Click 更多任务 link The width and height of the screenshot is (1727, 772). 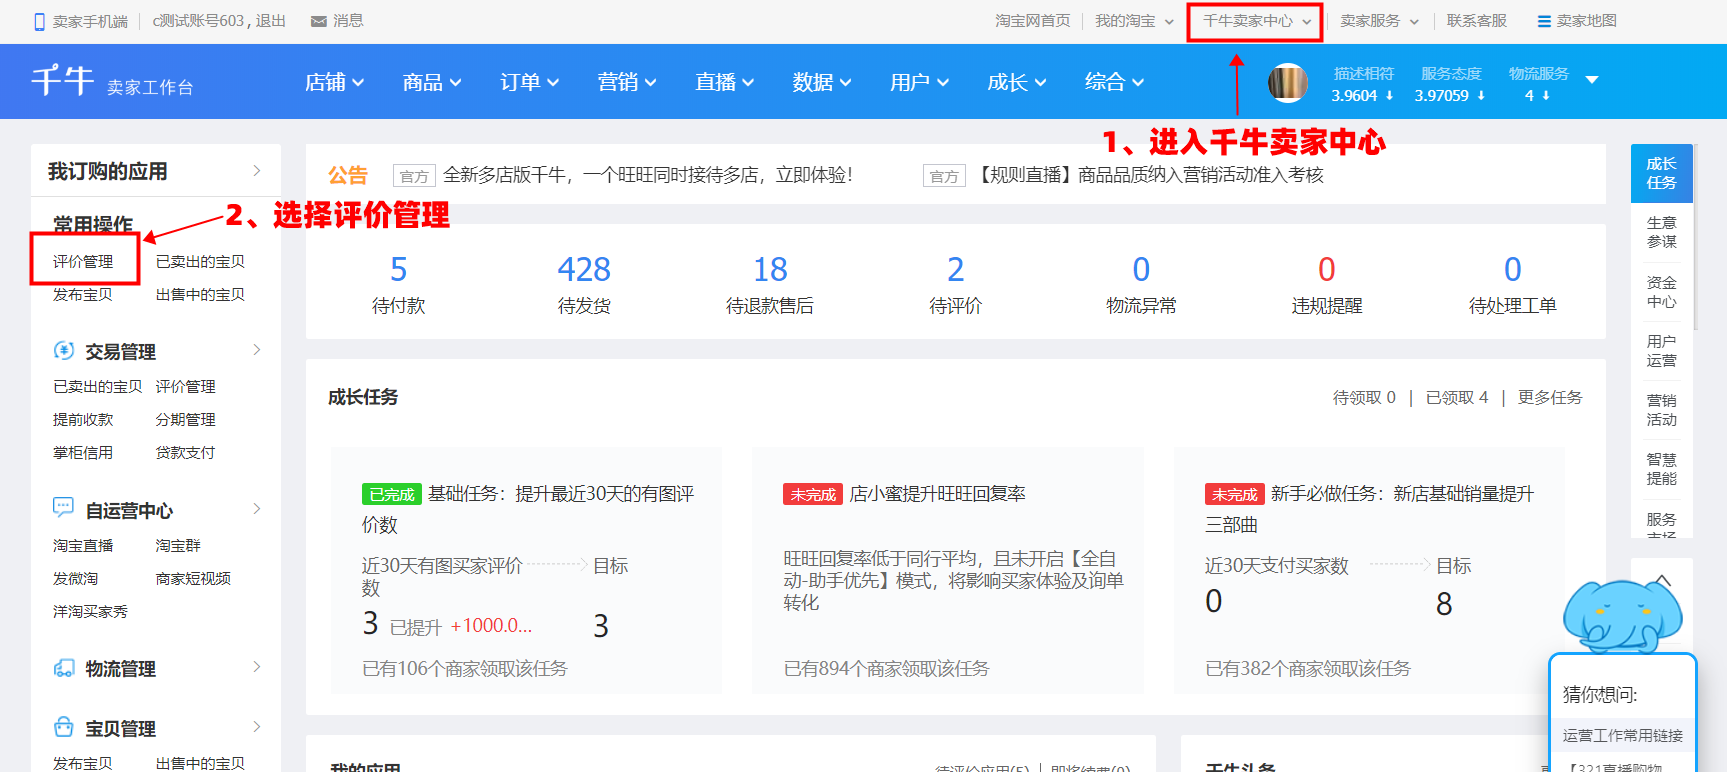tap(1550, 397)
